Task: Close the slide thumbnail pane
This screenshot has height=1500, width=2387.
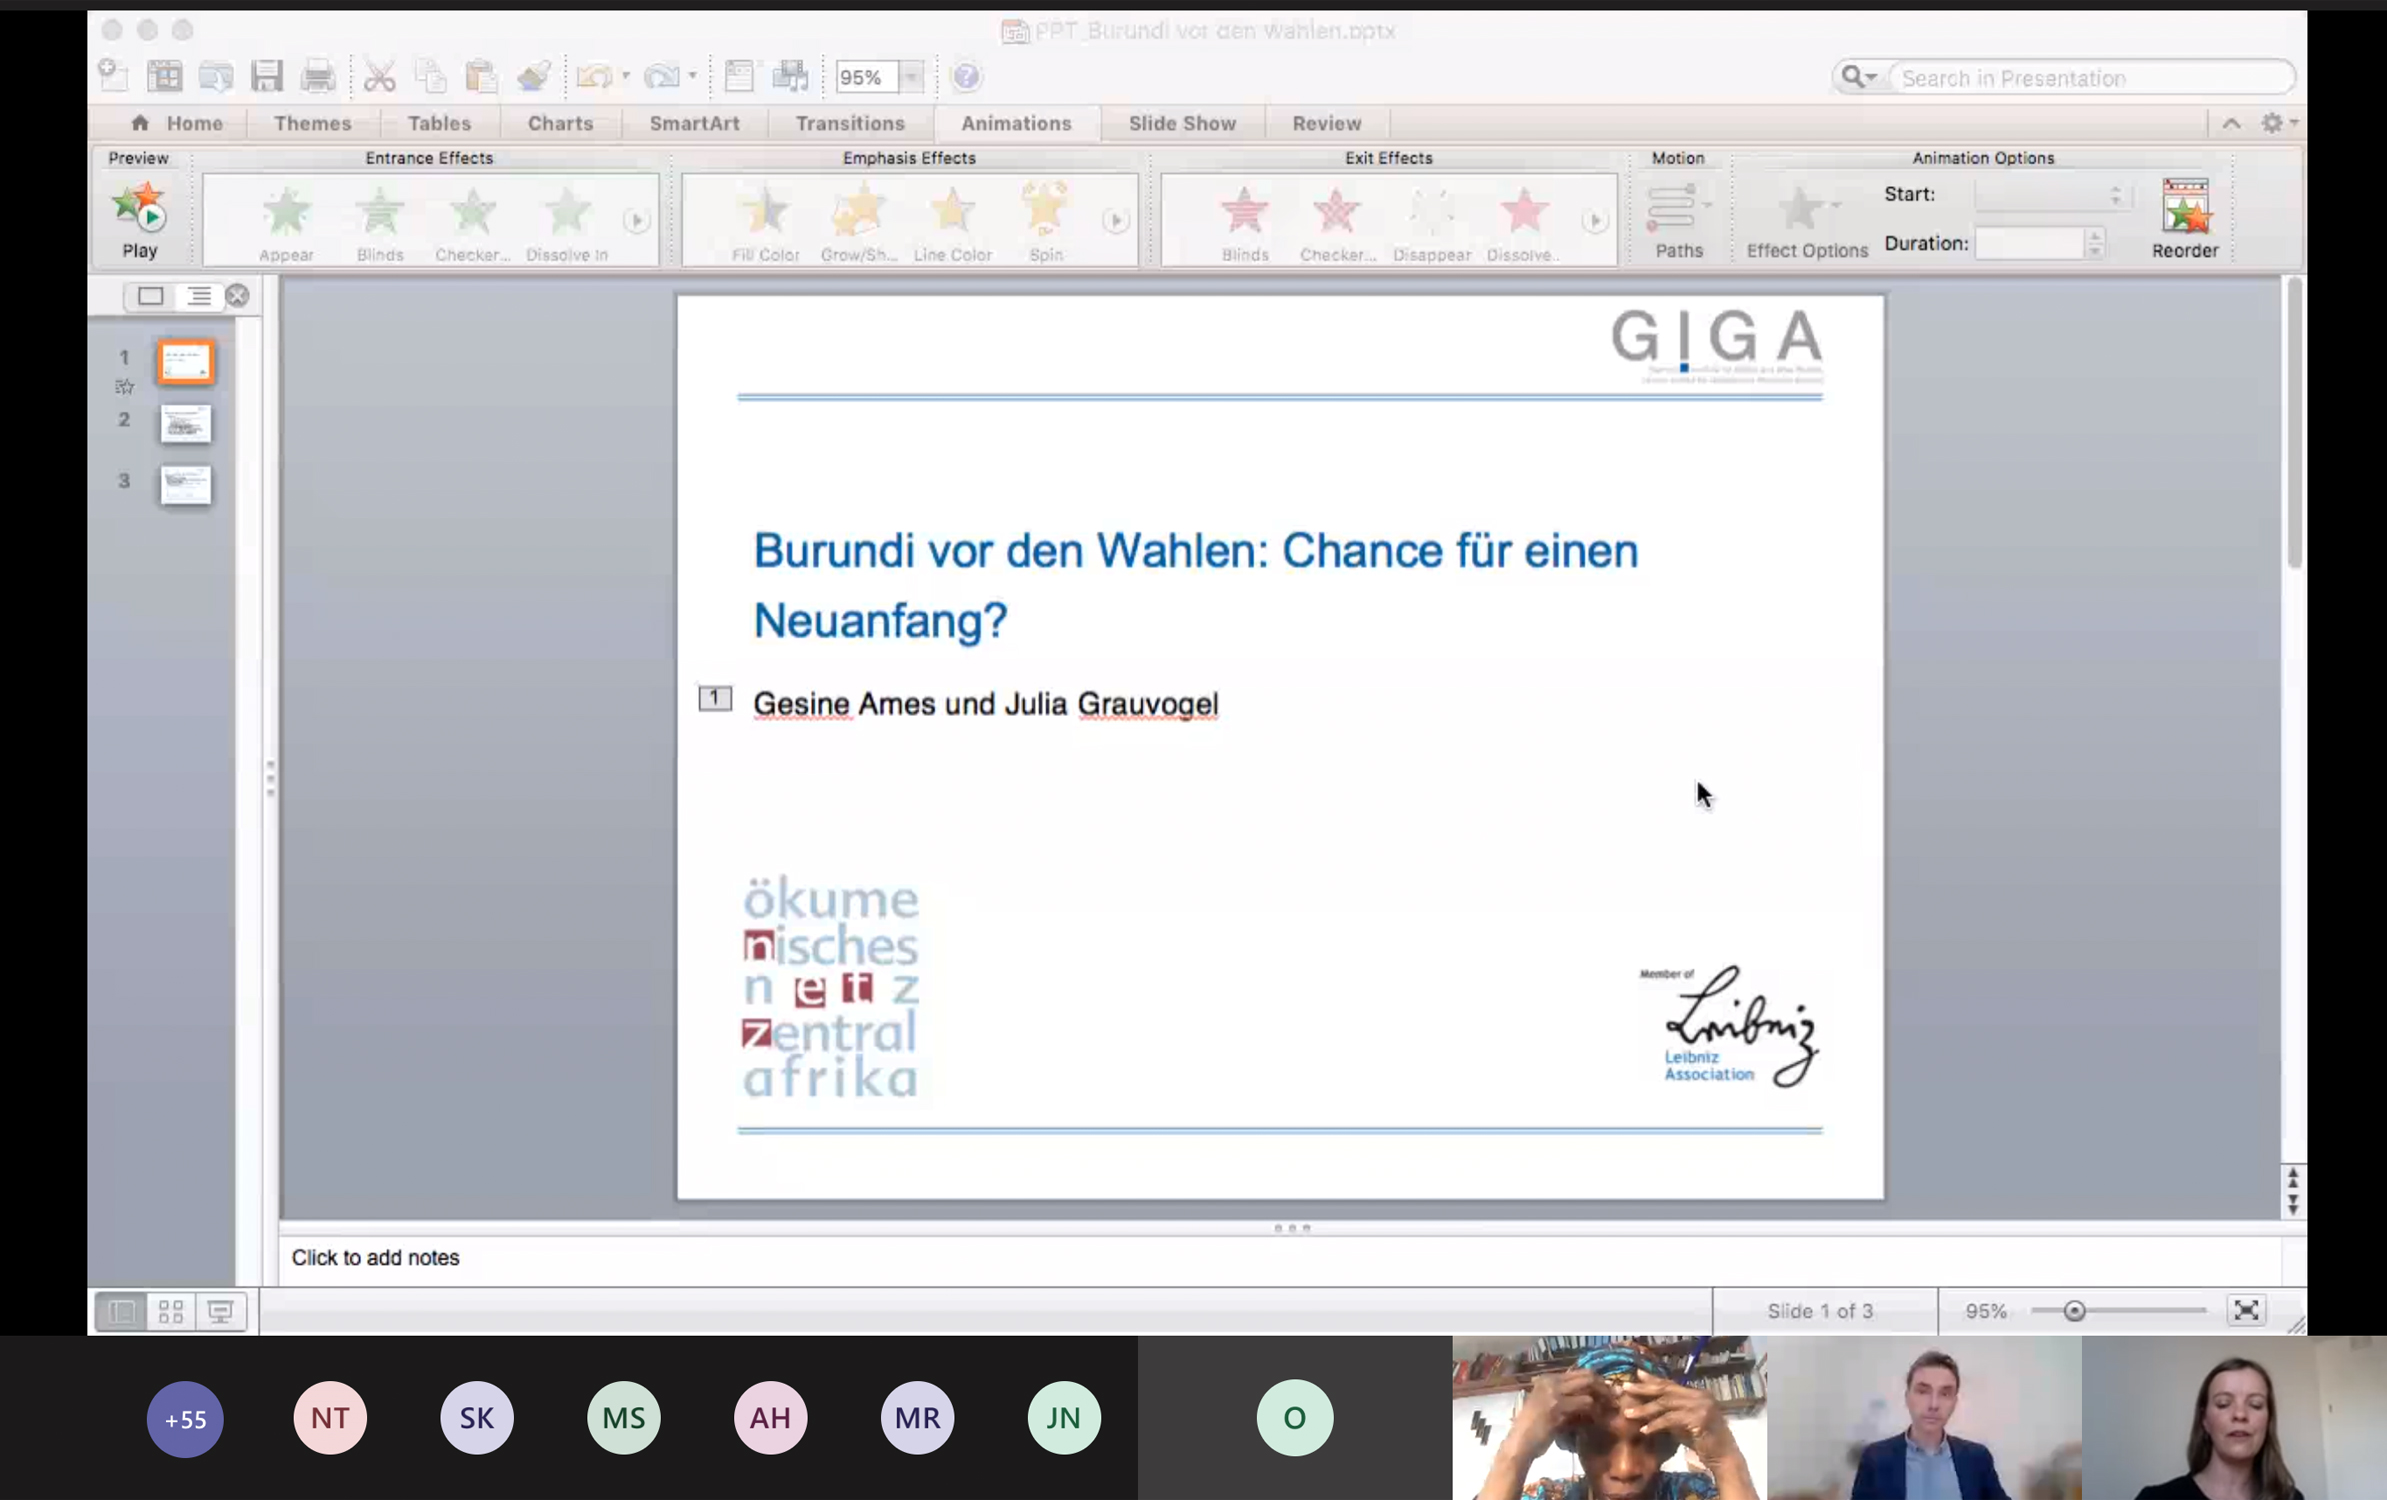Action: pyautogui.click(x=237, y=295)
